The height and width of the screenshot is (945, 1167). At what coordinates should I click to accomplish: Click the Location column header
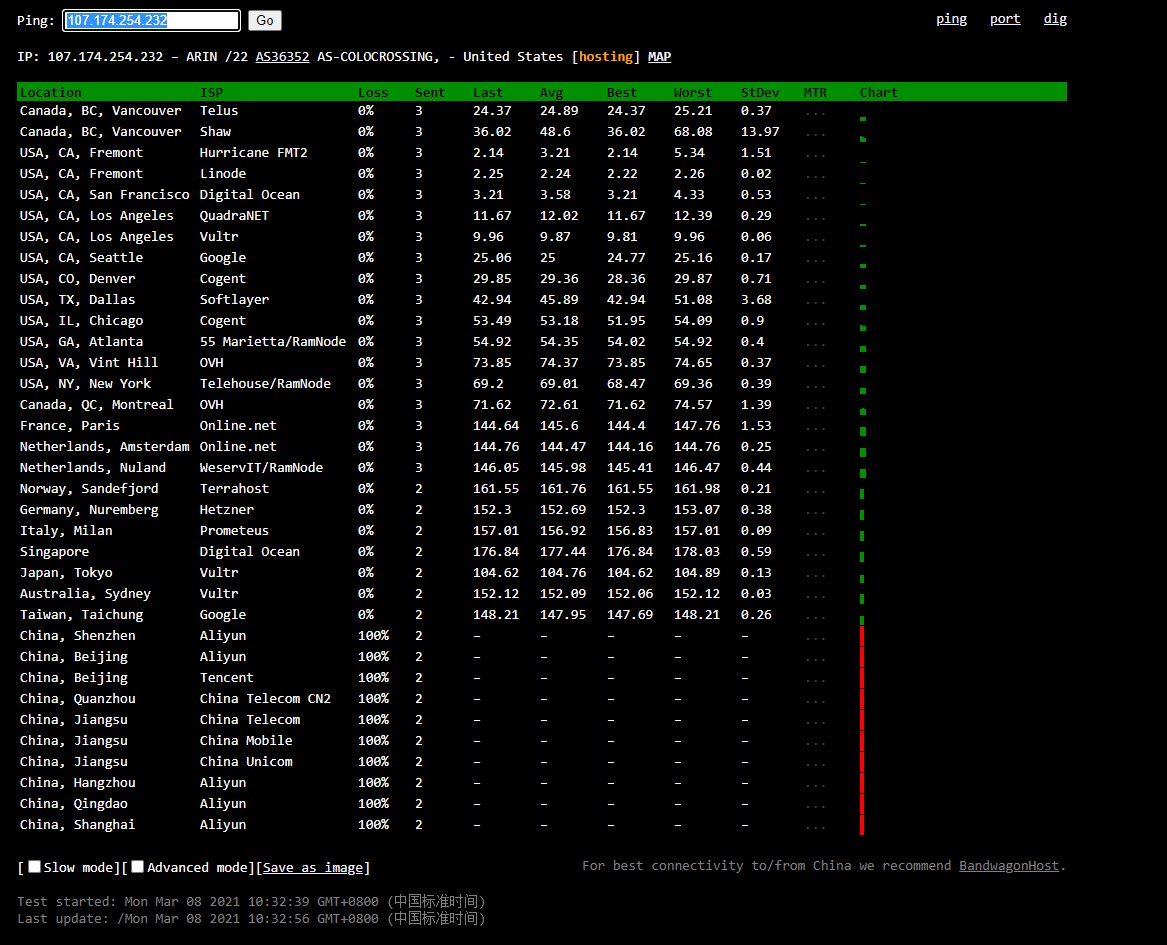[51, 92]
